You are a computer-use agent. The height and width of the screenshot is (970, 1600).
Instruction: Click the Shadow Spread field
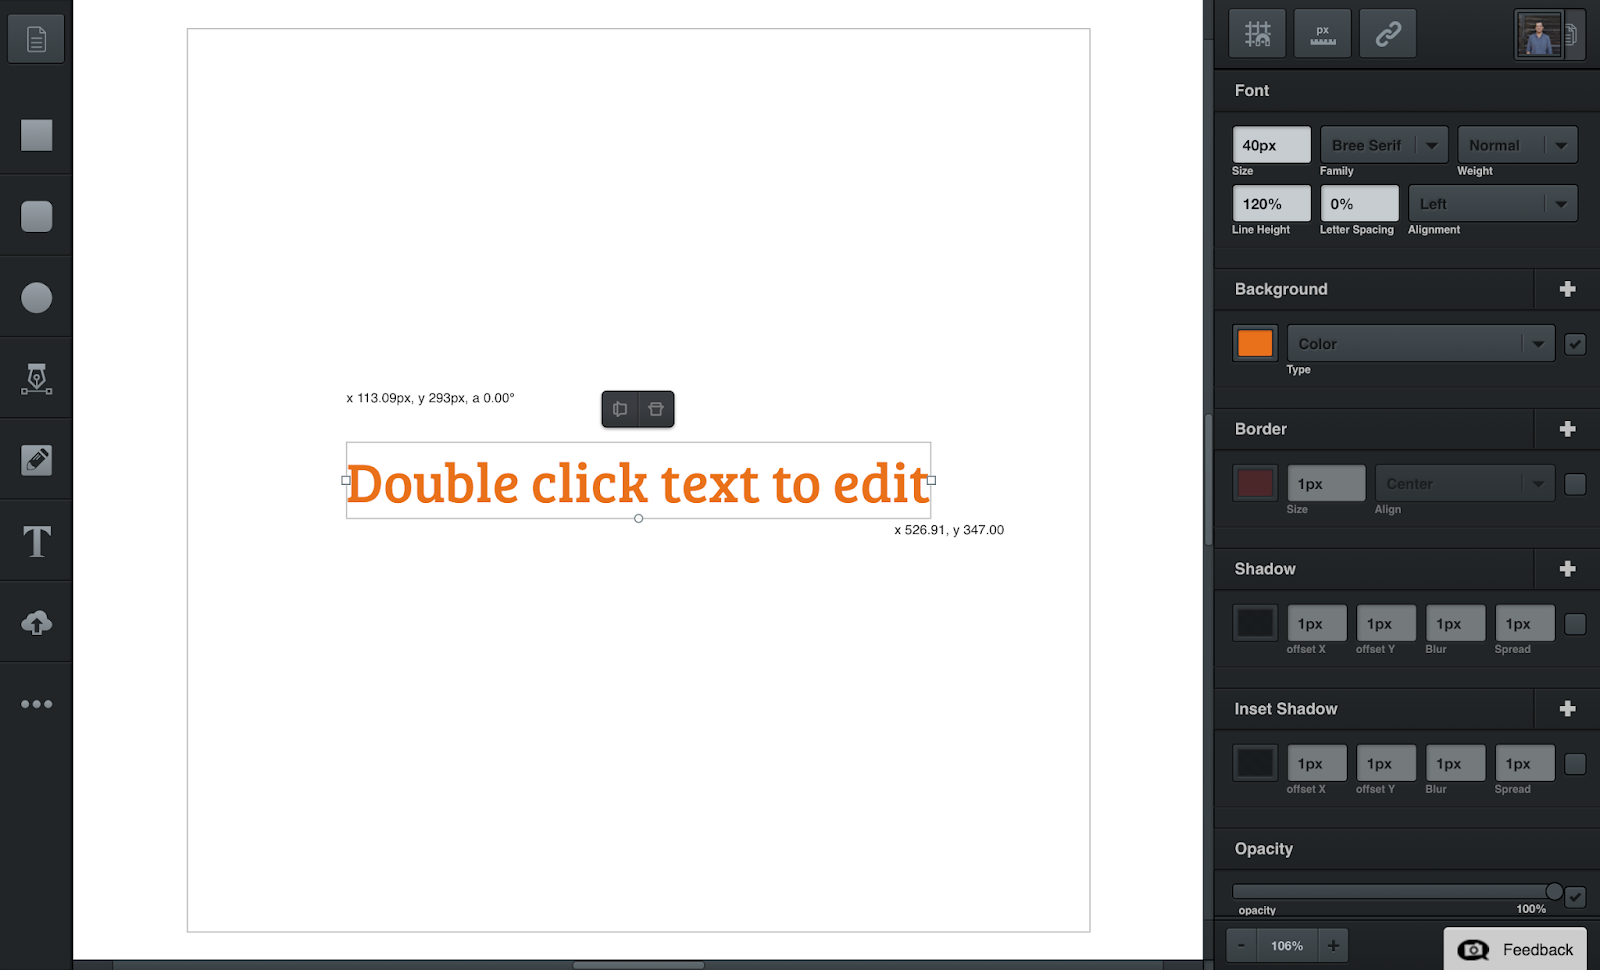click(1524, 624)
